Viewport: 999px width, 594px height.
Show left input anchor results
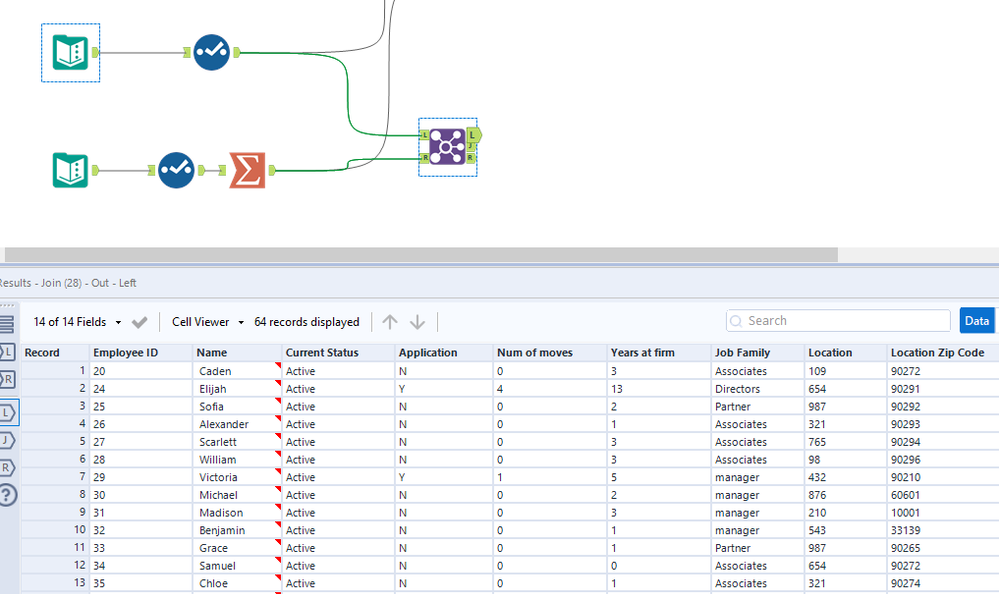pos(8,352)
